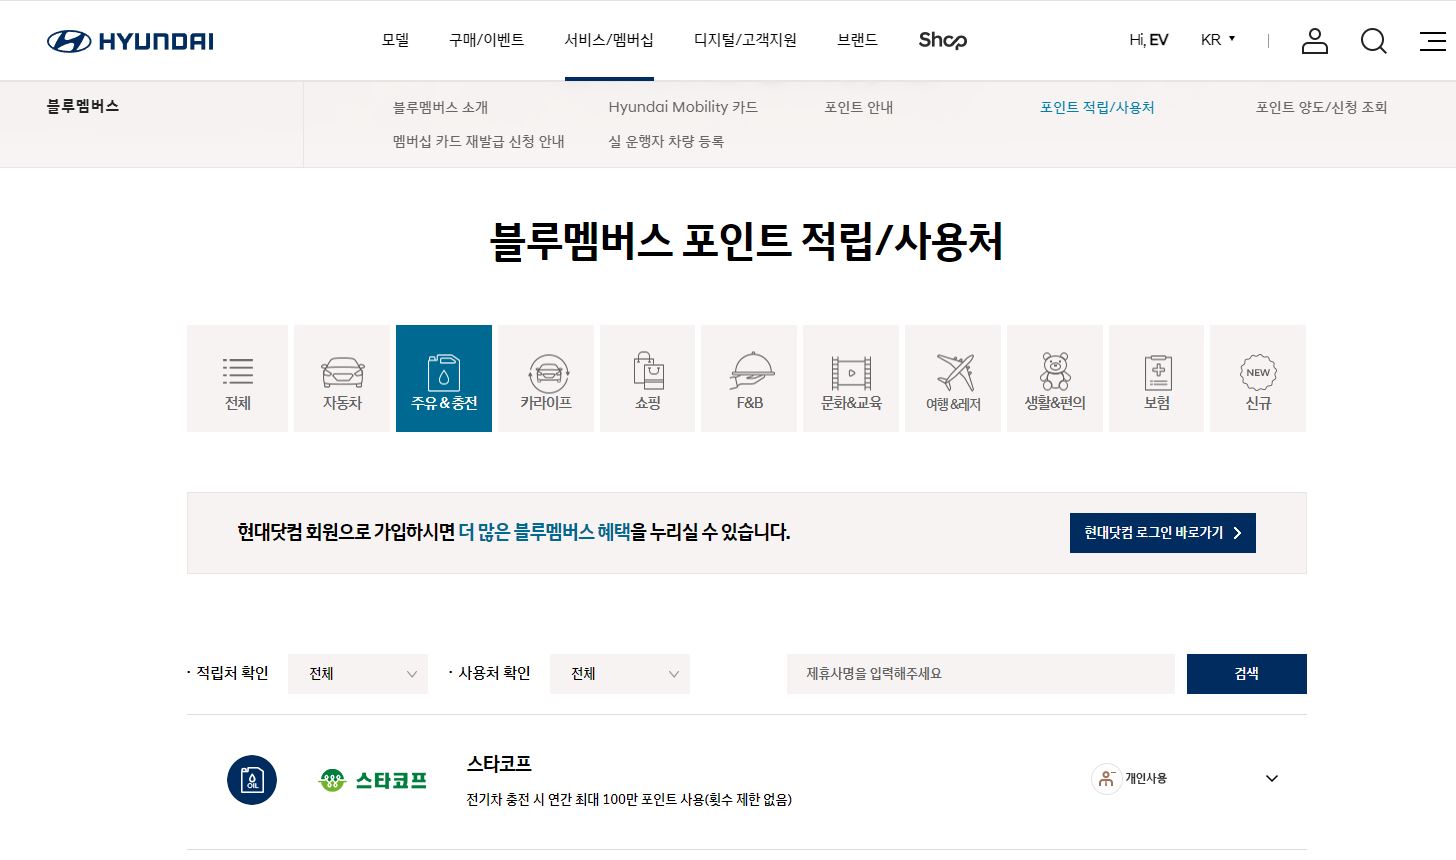Viewport: 1456px width, 860px height.
Task: Open the hamburger menu icon
Action: (x=1433, y=41)
